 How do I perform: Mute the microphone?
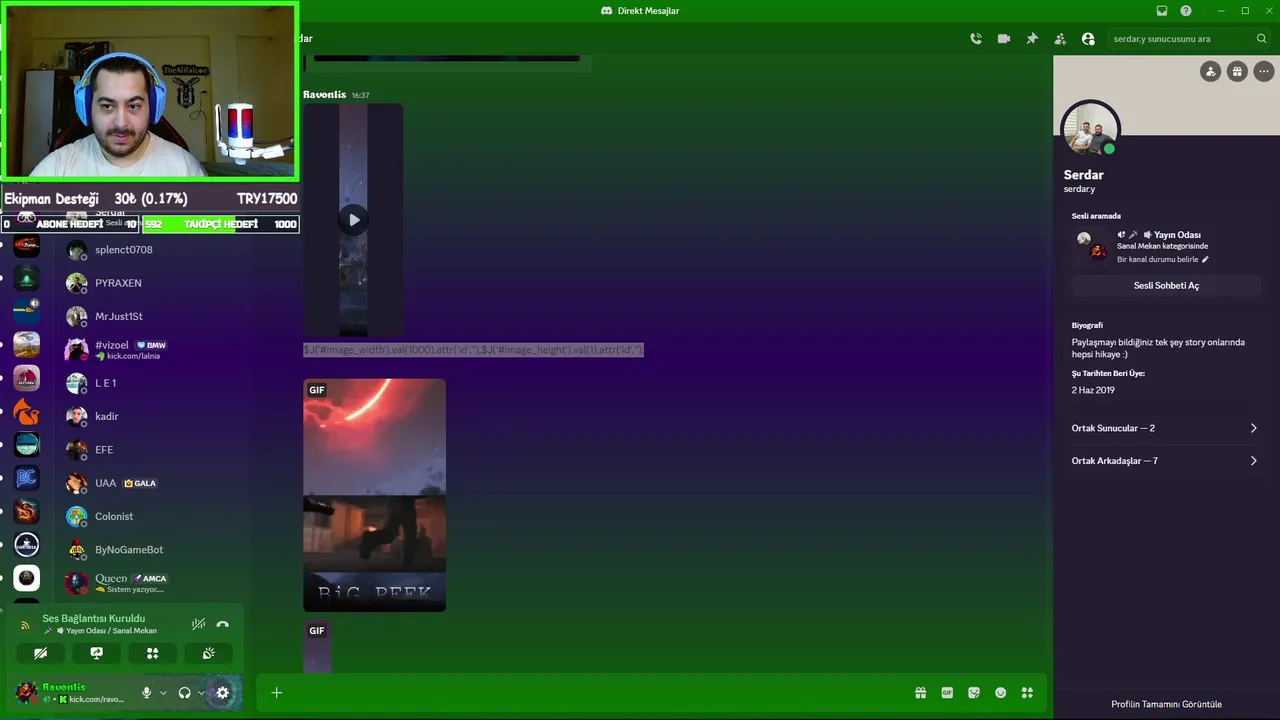pyautogui.click(x=147, y=693)
